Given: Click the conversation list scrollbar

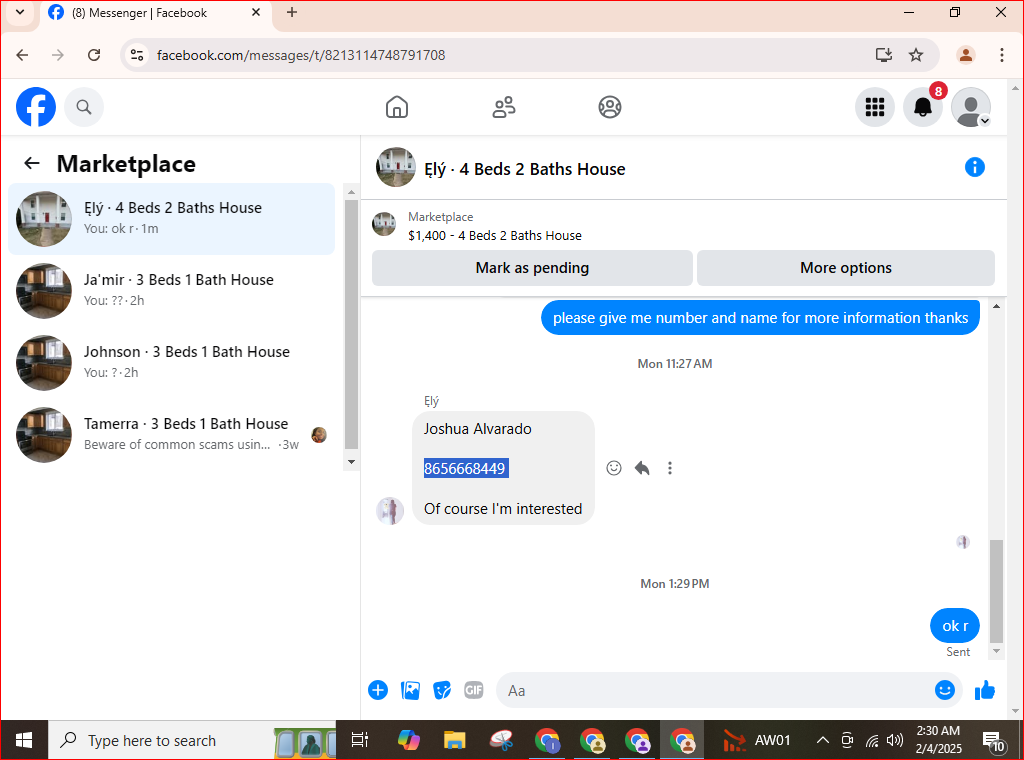Looking at the screenshot, I should [x=351, y=325].
